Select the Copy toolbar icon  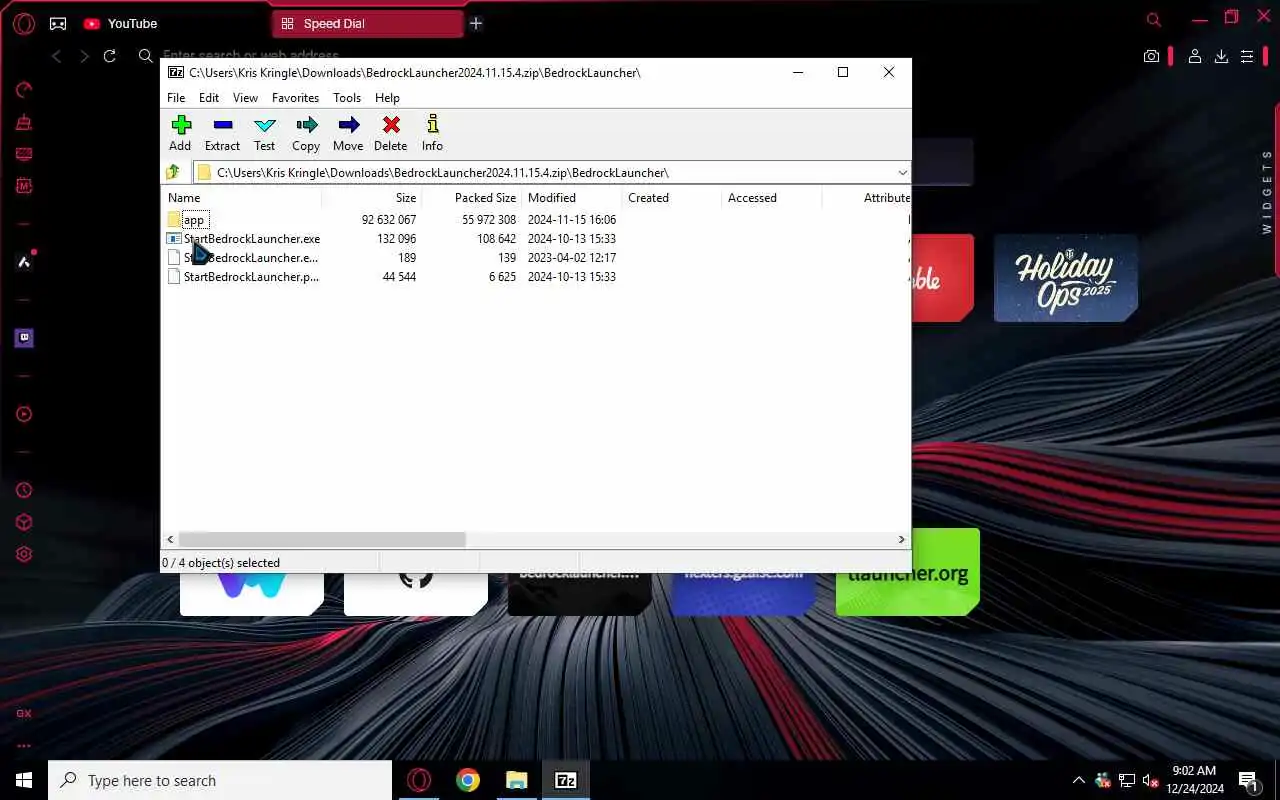[306, 133]
